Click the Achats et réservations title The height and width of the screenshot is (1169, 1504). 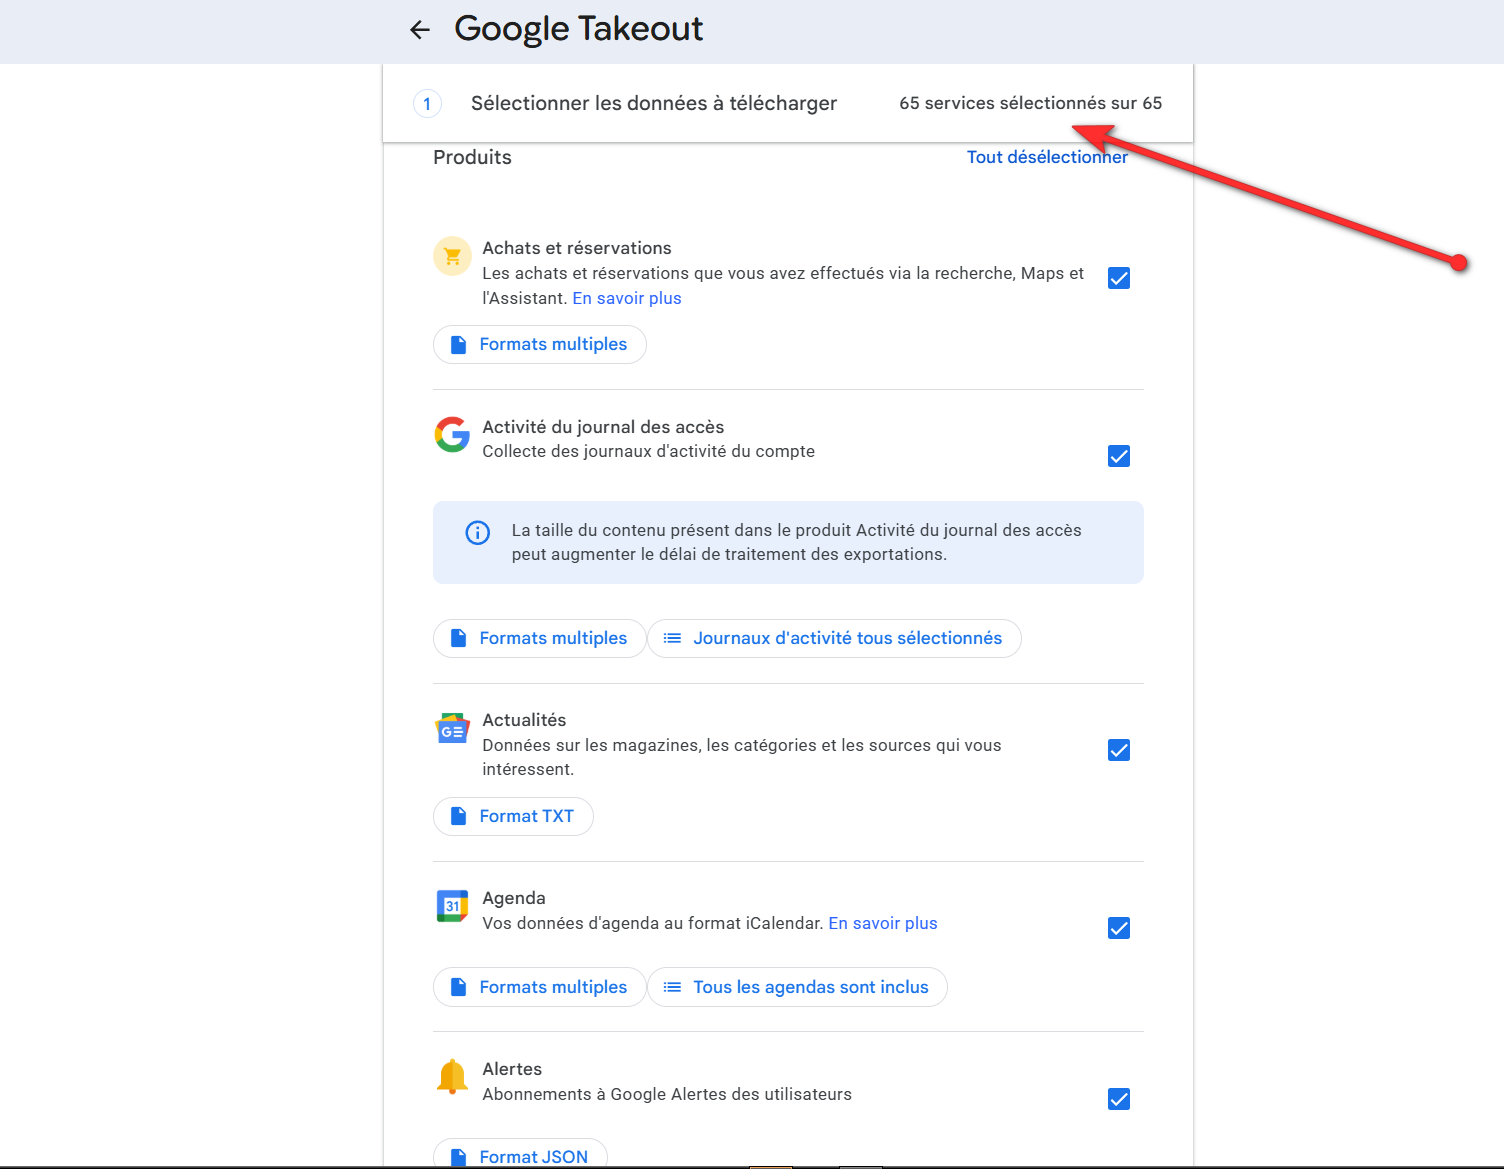577,248
